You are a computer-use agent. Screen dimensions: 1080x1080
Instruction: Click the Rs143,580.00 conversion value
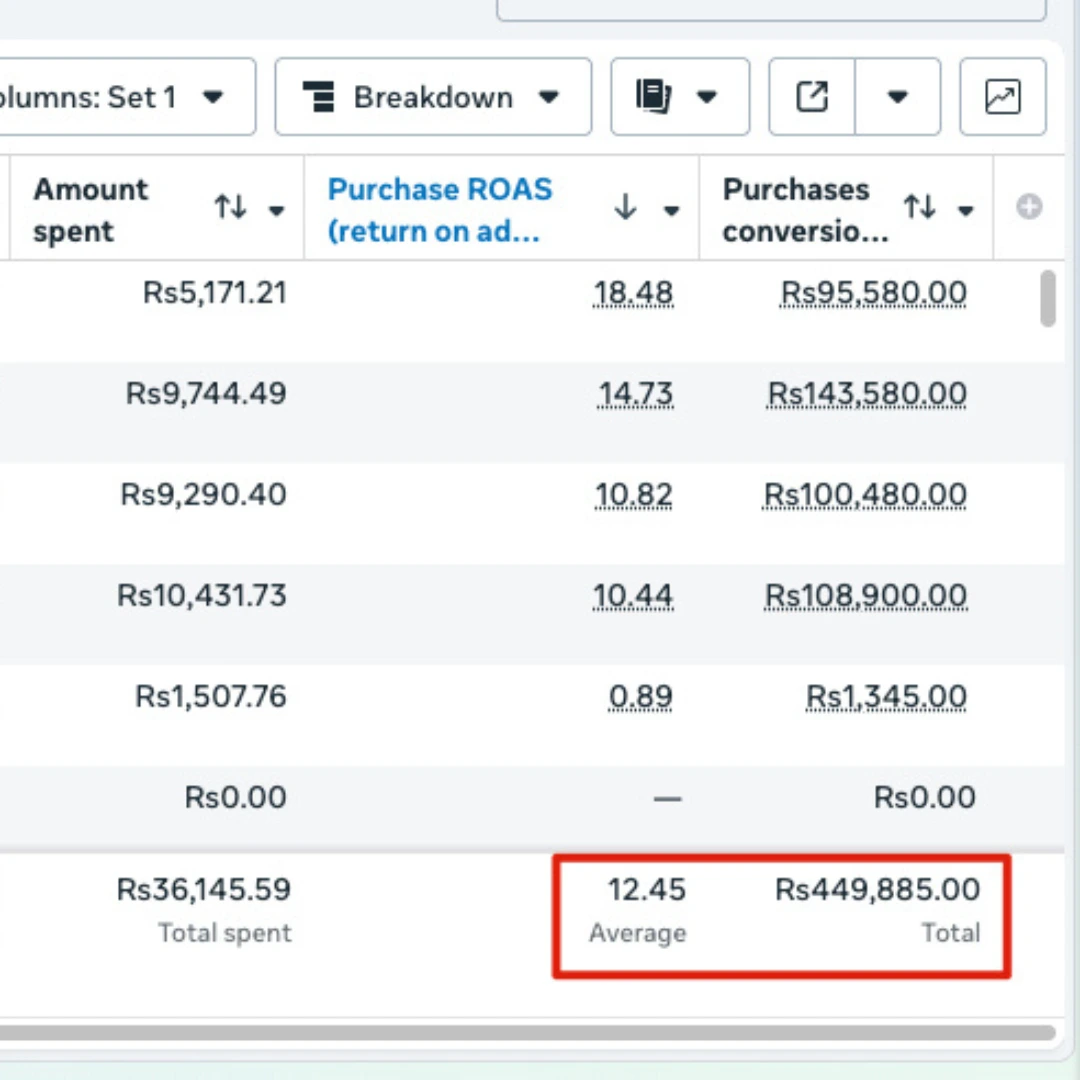click(x=867, y=394)
